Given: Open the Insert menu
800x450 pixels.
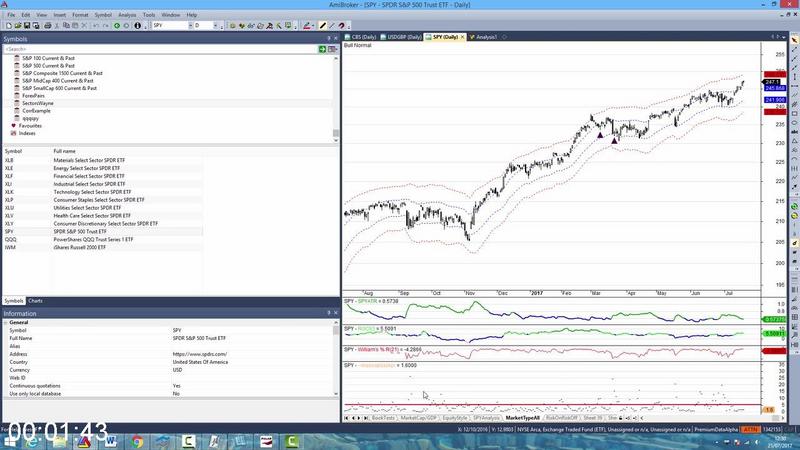Looking at the screenshot, I should 60,15.
